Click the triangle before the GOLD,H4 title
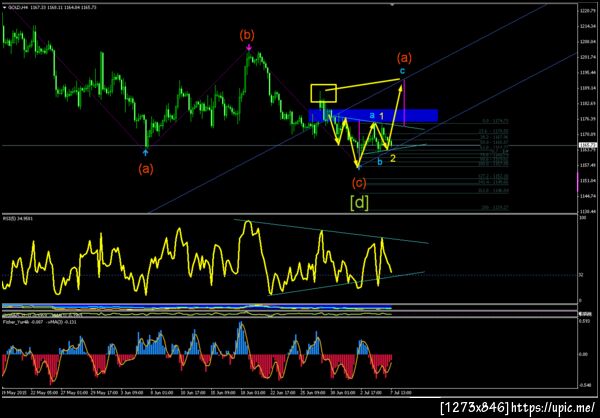The image size is (600, 418). [4, 6]
